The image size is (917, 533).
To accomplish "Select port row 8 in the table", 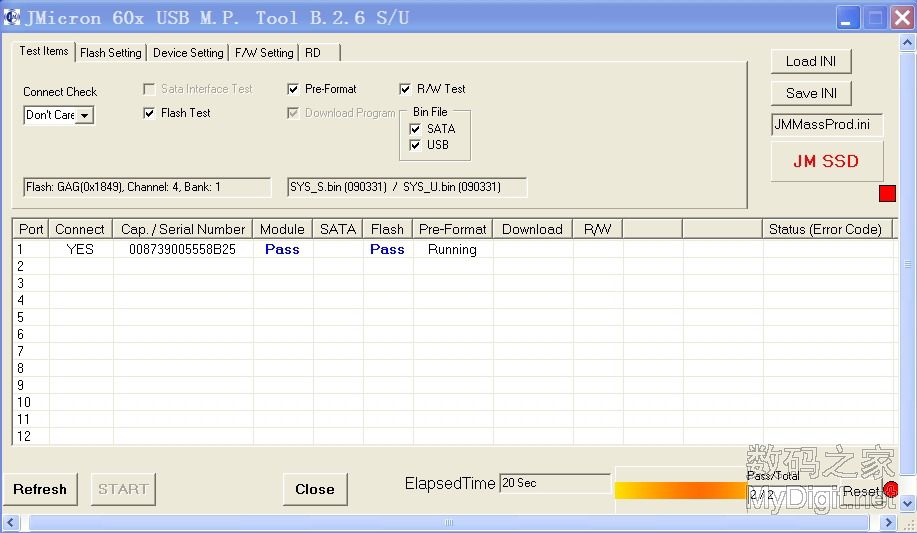I will (454, 369).
